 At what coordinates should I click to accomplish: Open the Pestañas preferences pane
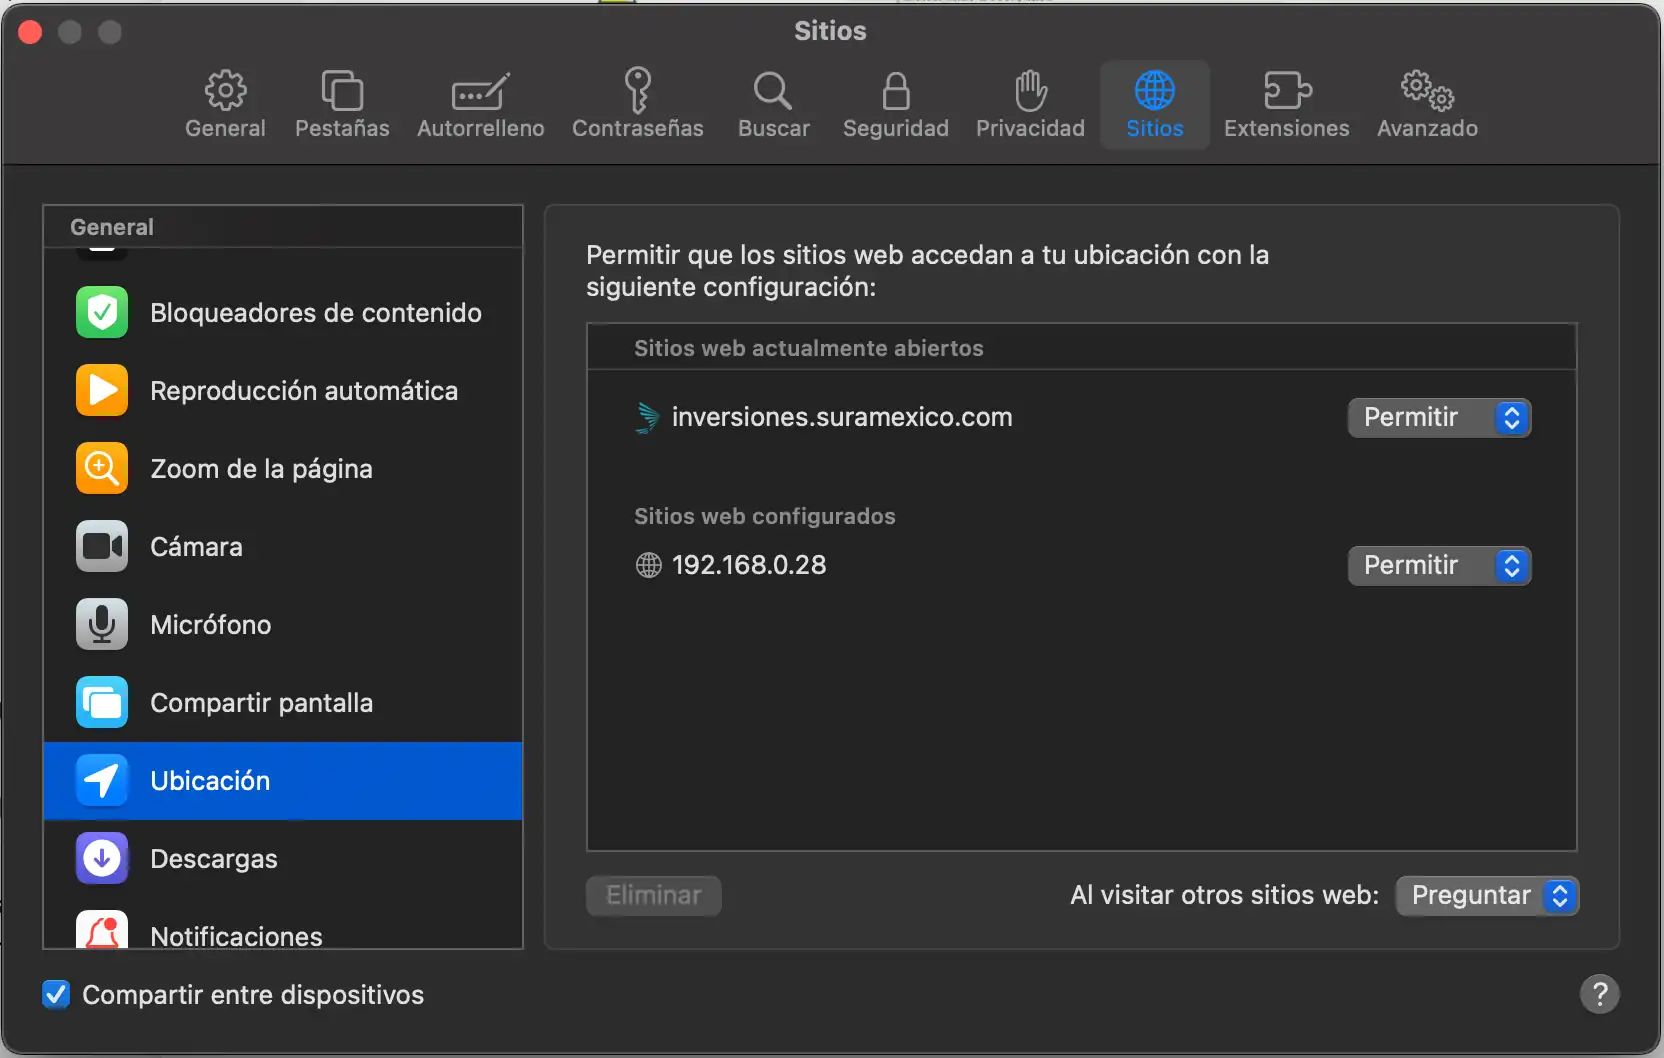pos(342,104)
